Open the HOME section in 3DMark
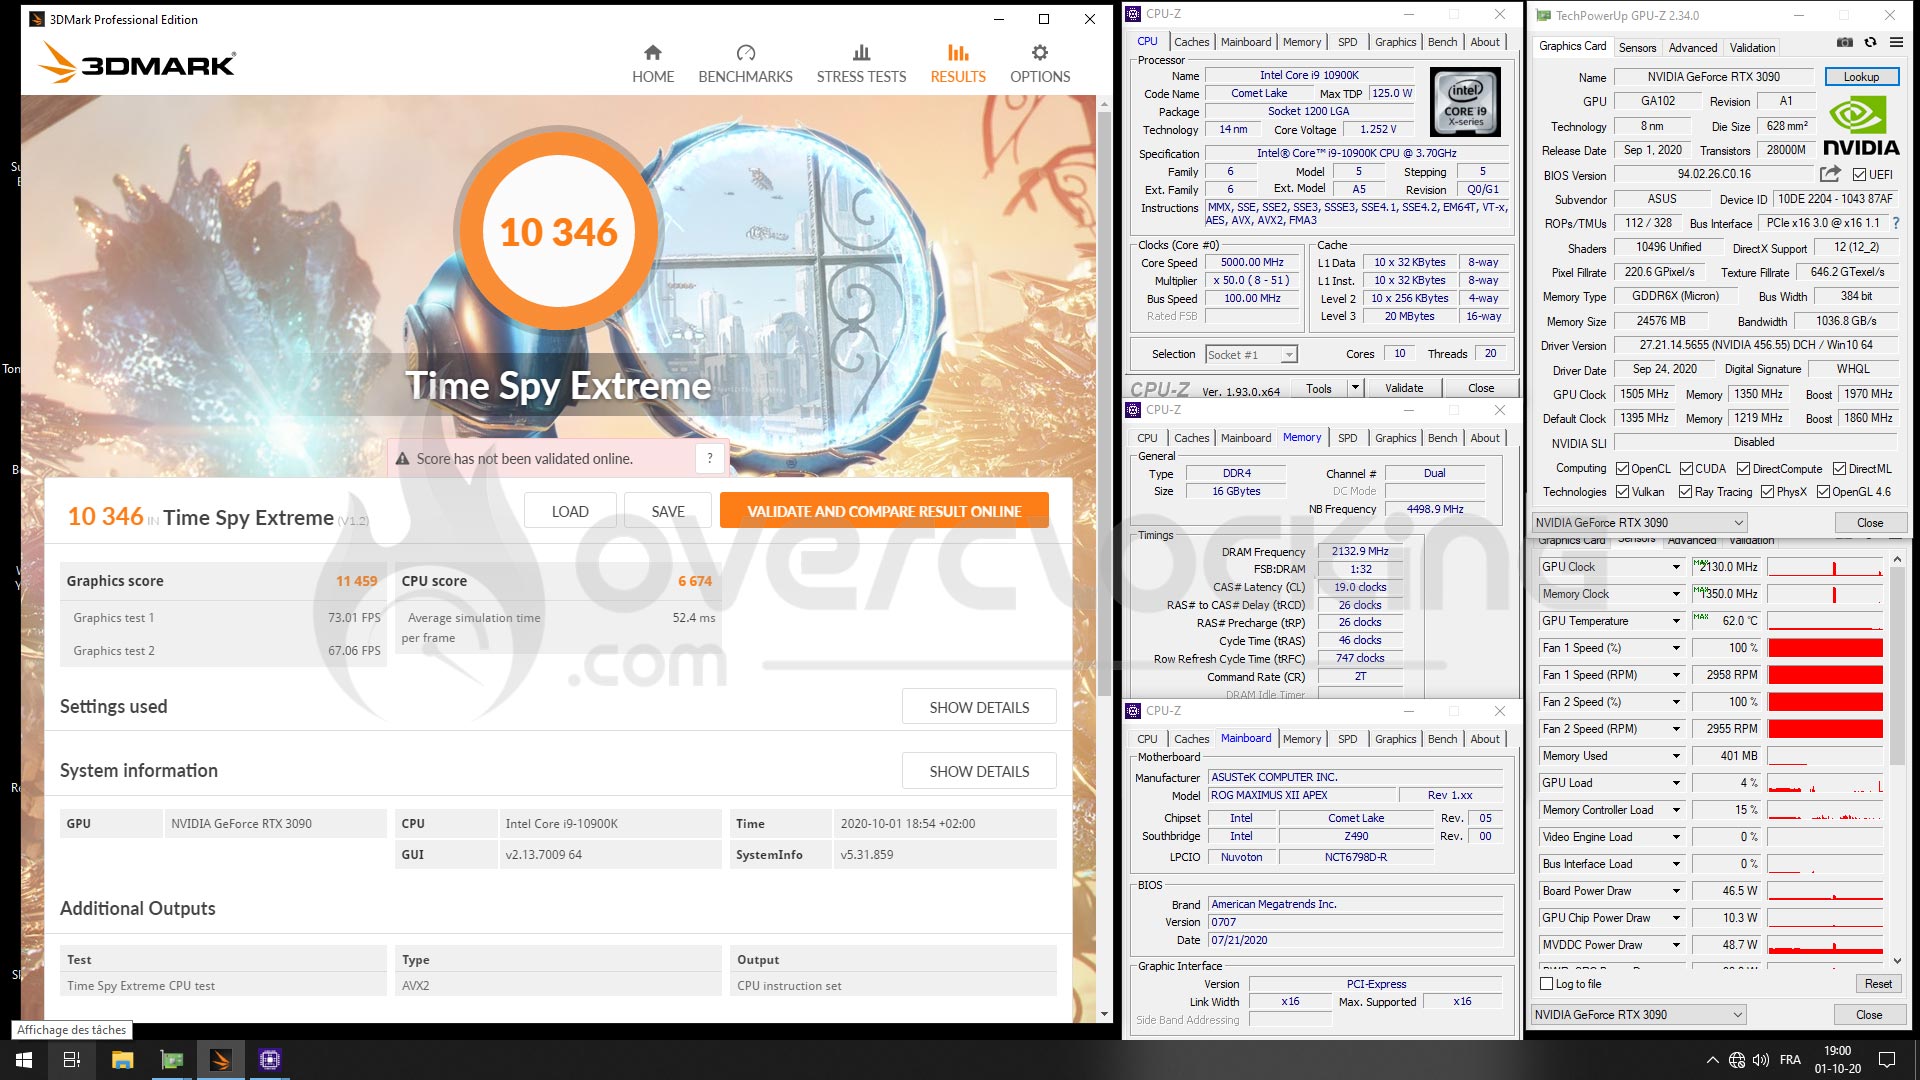Viewport: 1920px width, 1080px height. [x=653, y=64]
